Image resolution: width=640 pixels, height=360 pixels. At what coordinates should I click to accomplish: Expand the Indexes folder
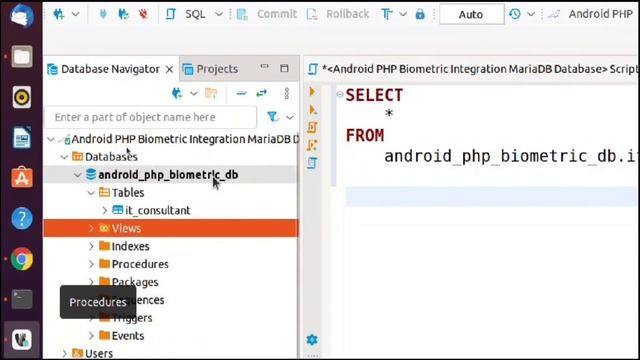pos(91,247)
